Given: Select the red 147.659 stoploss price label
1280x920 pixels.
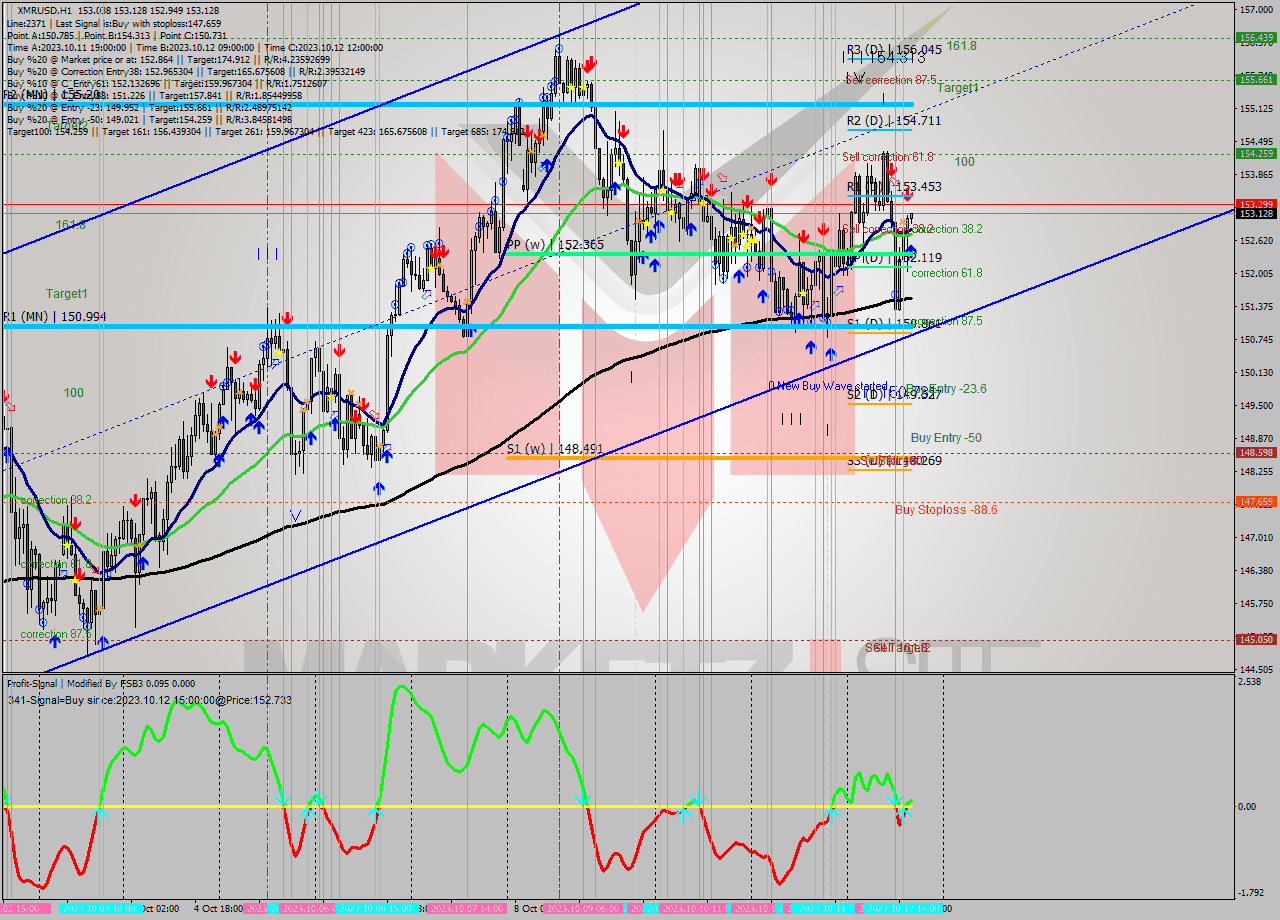Looking at the screenshot, I should click(x=1255, y=502).
